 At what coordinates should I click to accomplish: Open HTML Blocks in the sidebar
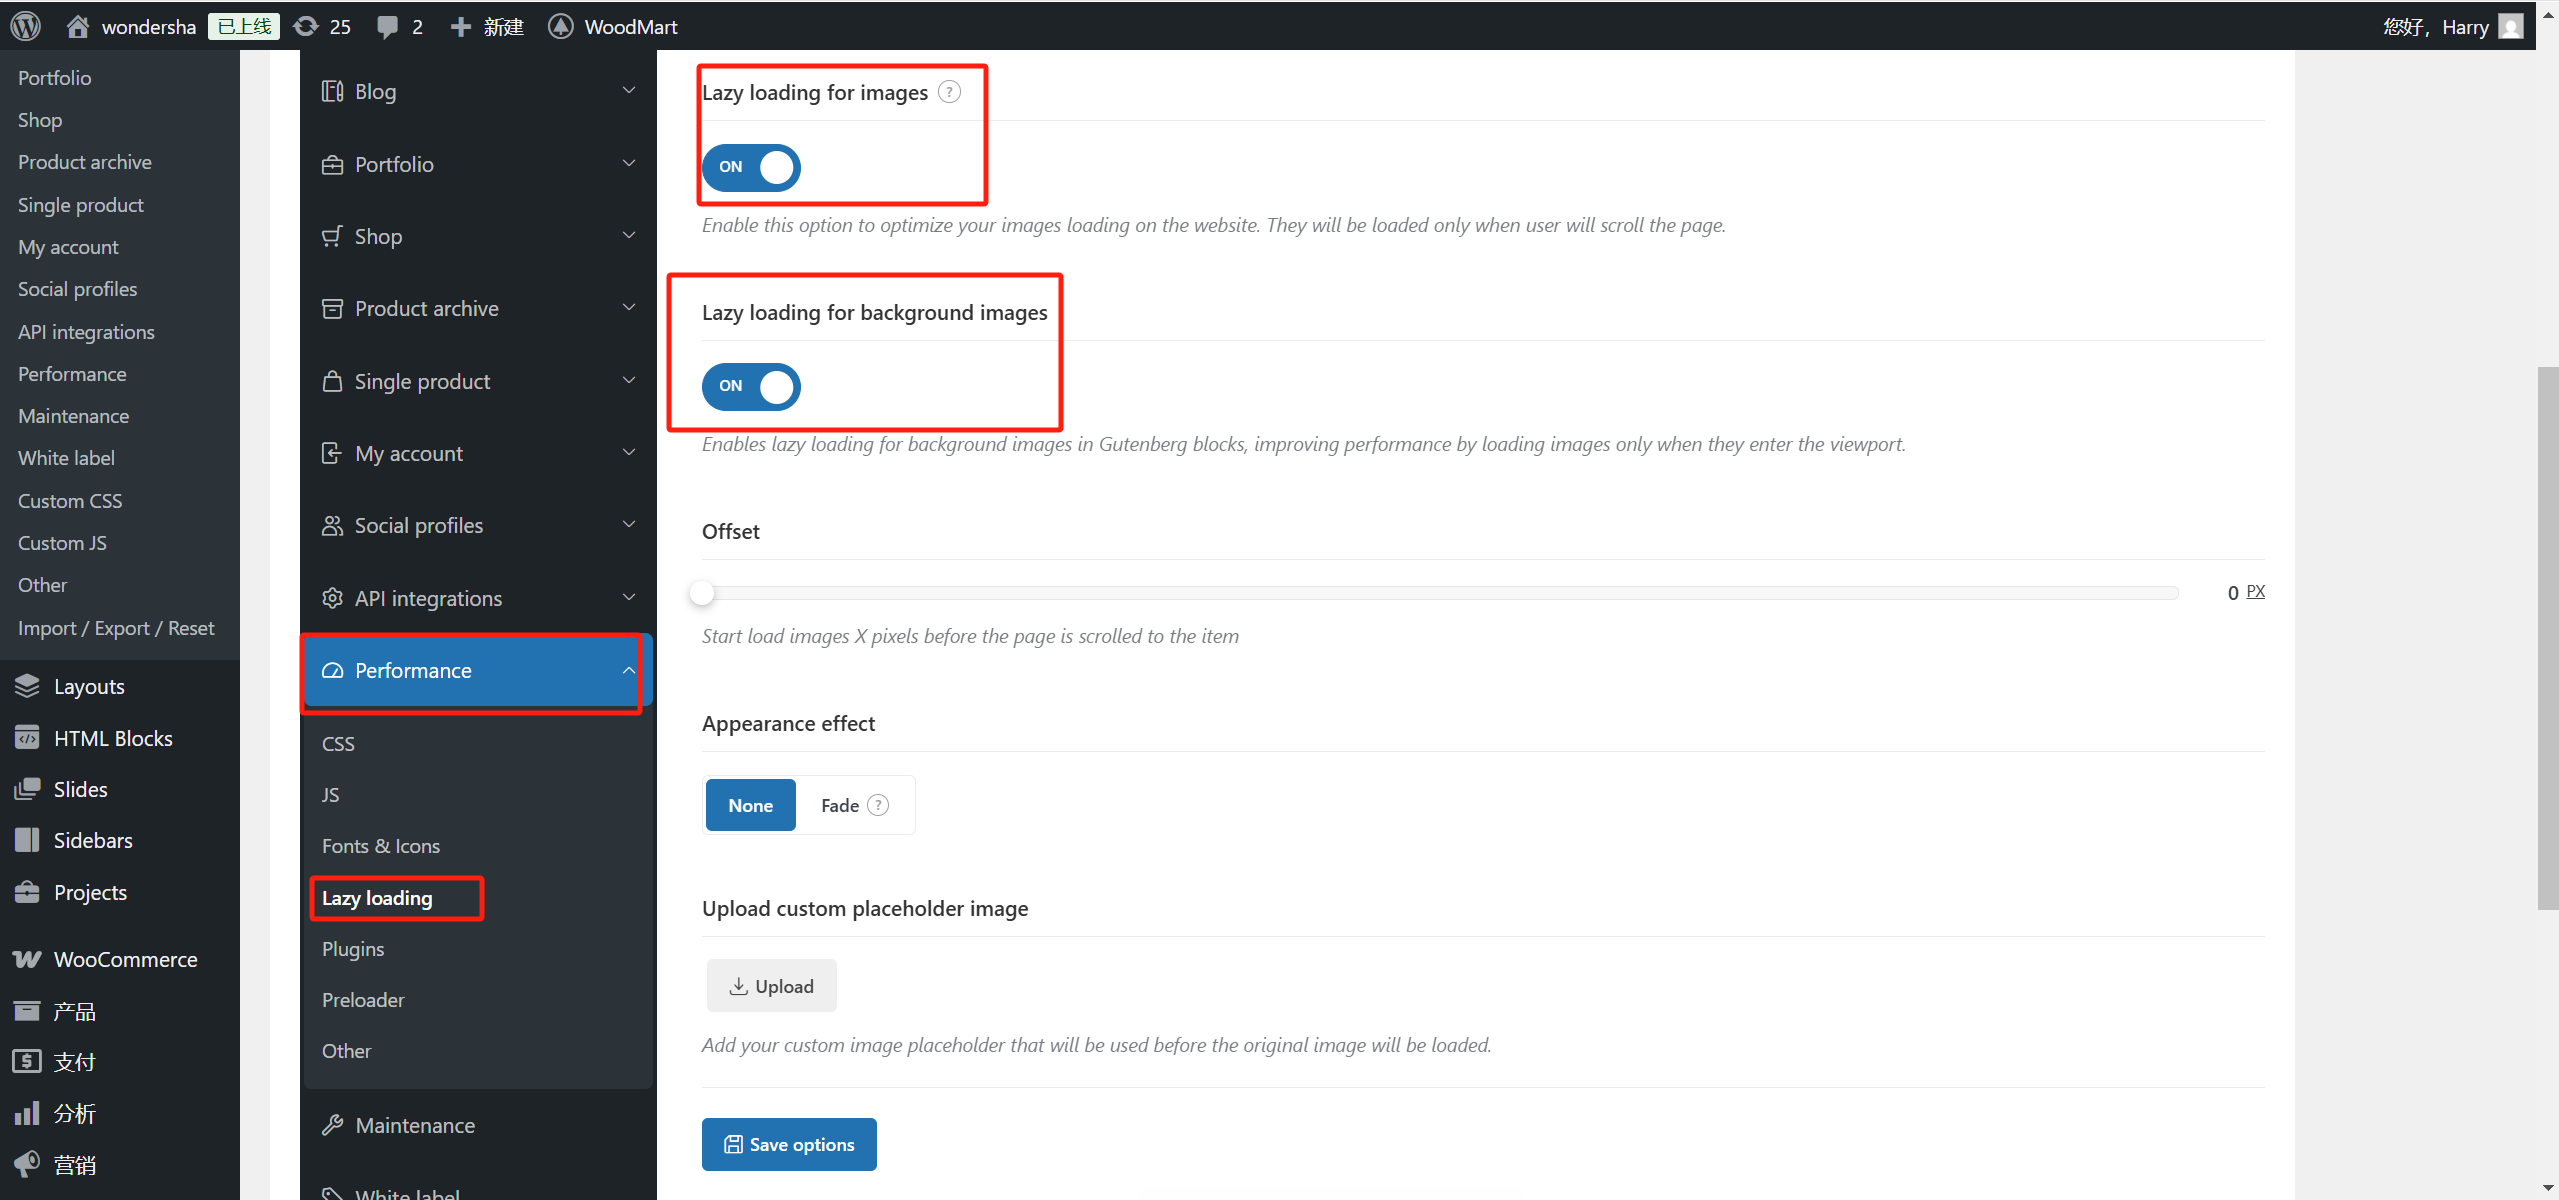113,738
